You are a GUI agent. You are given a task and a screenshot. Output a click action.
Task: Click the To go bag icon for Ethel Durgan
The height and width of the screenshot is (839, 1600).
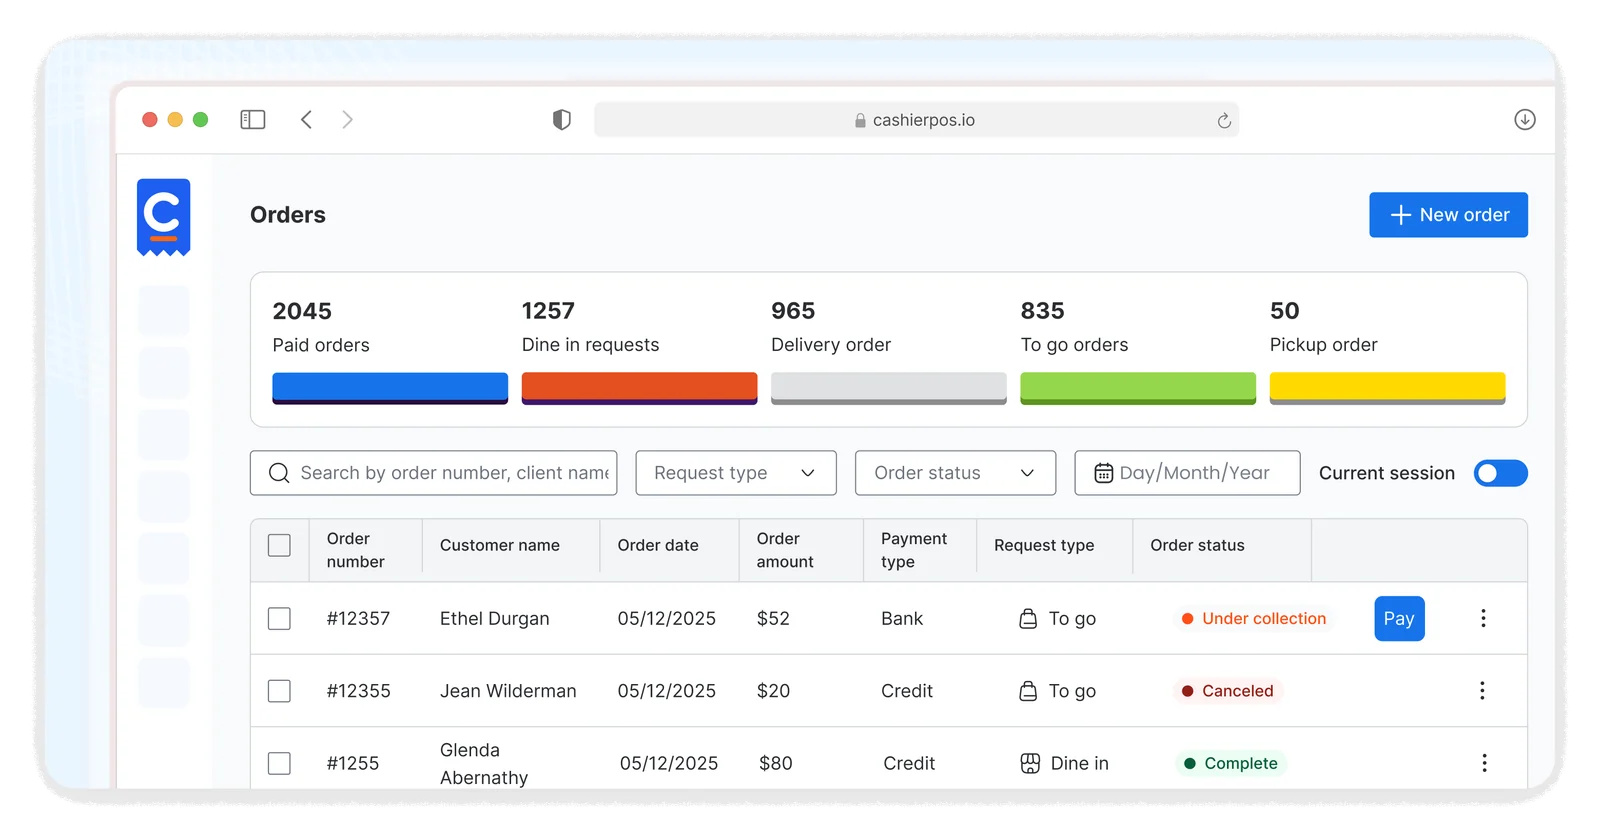click(x=1028, y=618)
